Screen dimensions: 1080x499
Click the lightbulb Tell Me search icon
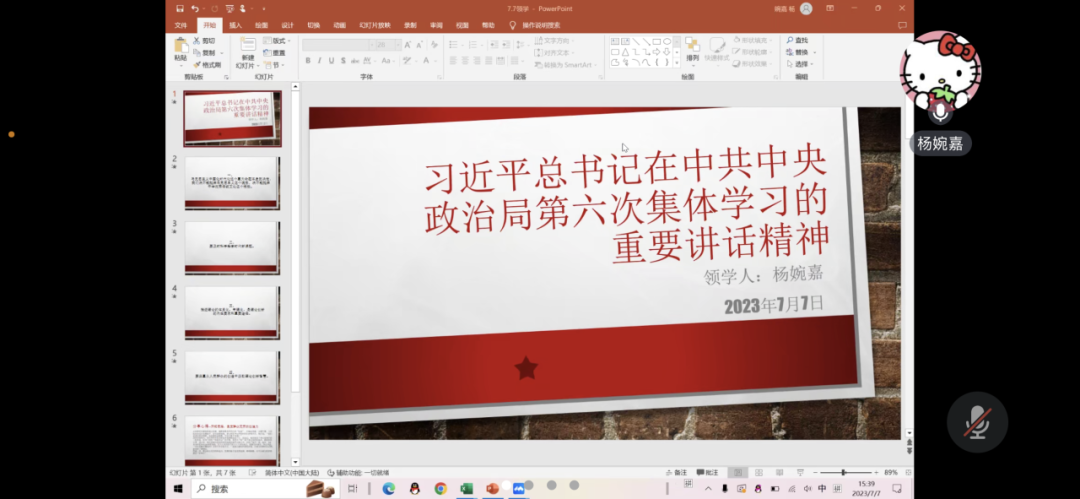click(512, 25)
